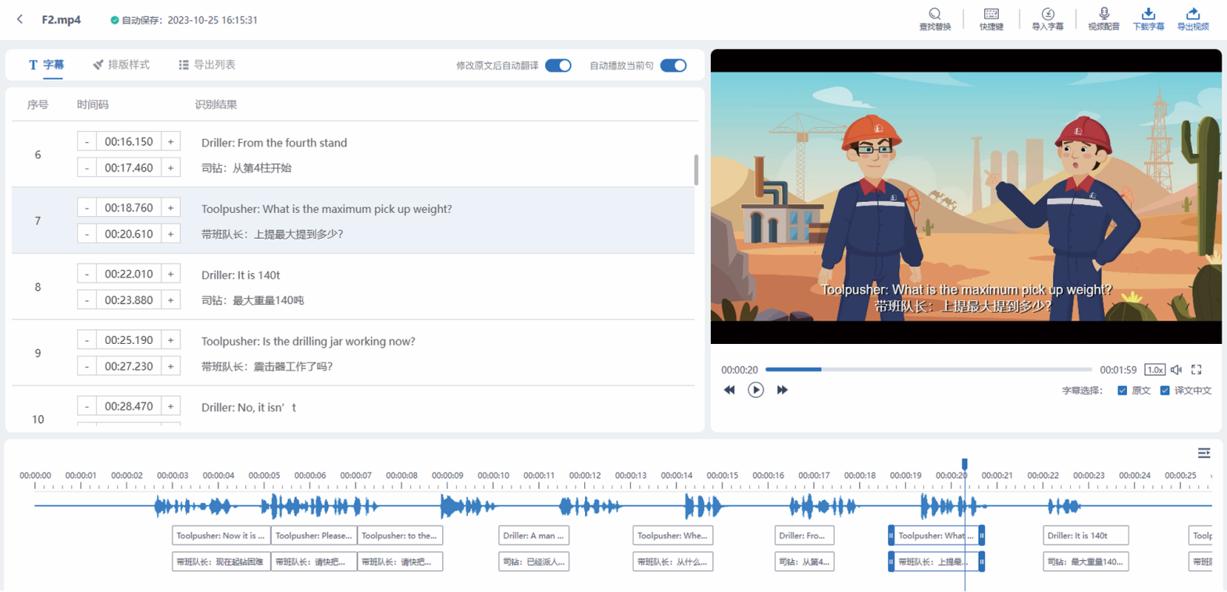Edit 'Toolpusher: Is the drilling jar working now?'
Image resolution: width=1227 pixels, height=592 pixels.
pos(308,341)
